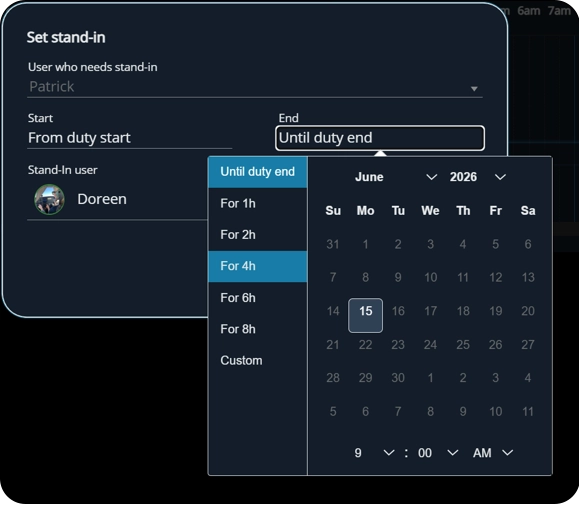Viewport: 579px width, 506px height.
Task: Select June 14 in the calendar
Action: [333, 311]
